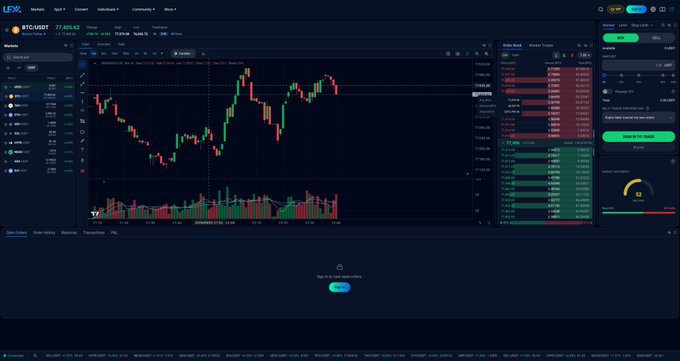680x361 pixels.
Task: Open the book guide icon in header
Action: (x=662, y=9)
